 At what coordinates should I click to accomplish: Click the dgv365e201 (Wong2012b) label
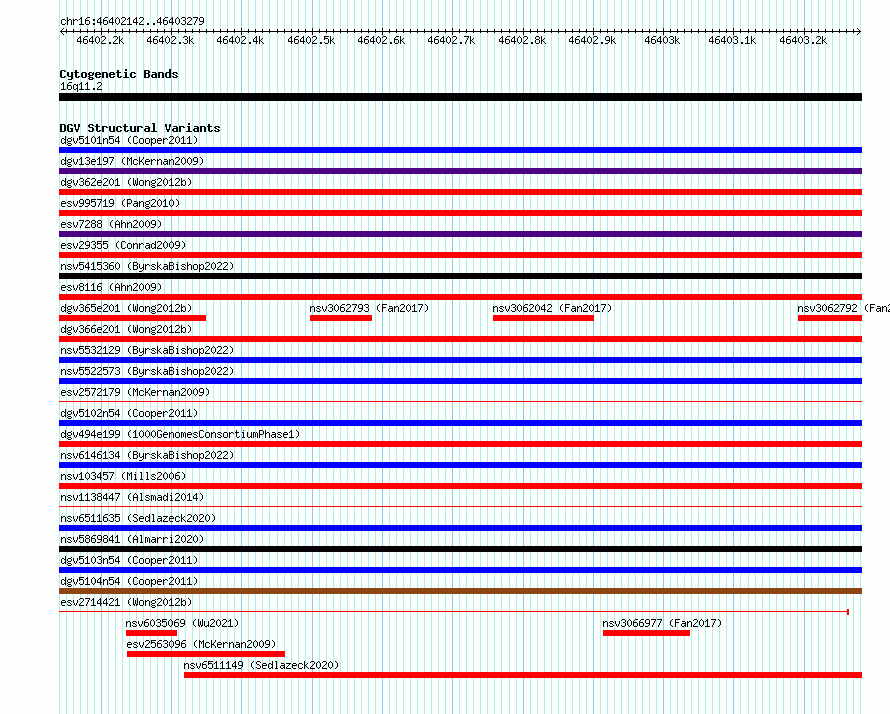(x=126, y=308)
